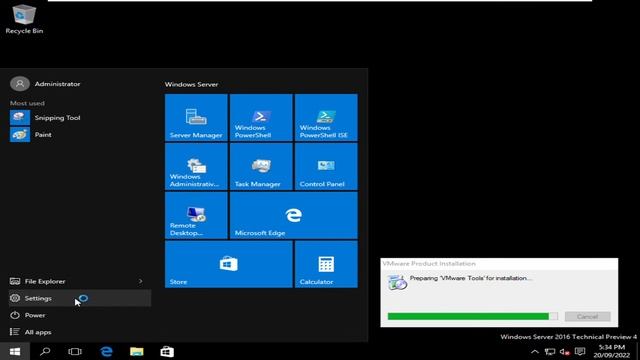
Task: Click the Windows Server group heading
Action: pos(191,84)
